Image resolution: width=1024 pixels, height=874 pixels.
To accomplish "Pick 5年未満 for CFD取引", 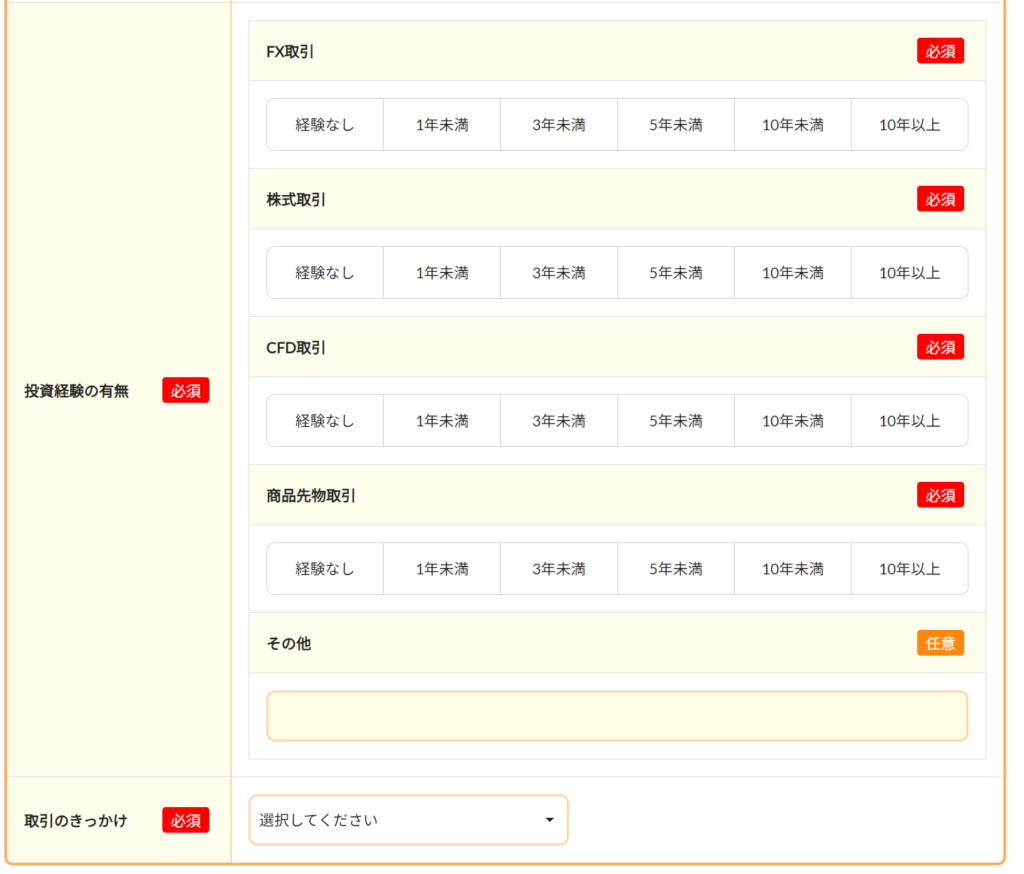I will coord(676,421).
